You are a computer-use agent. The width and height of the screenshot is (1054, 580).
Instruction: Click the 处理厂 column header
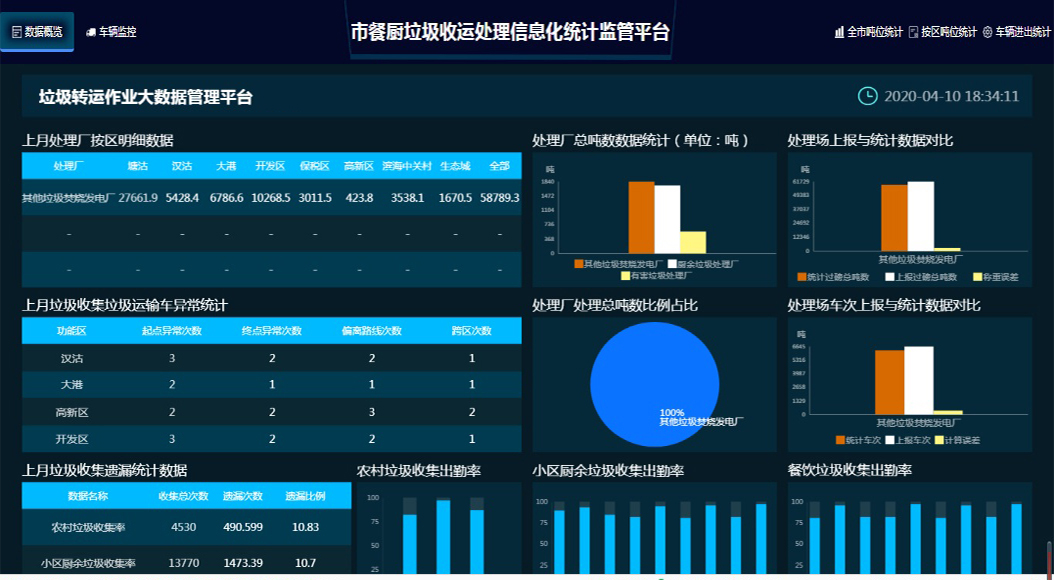[x=69, y=166]
